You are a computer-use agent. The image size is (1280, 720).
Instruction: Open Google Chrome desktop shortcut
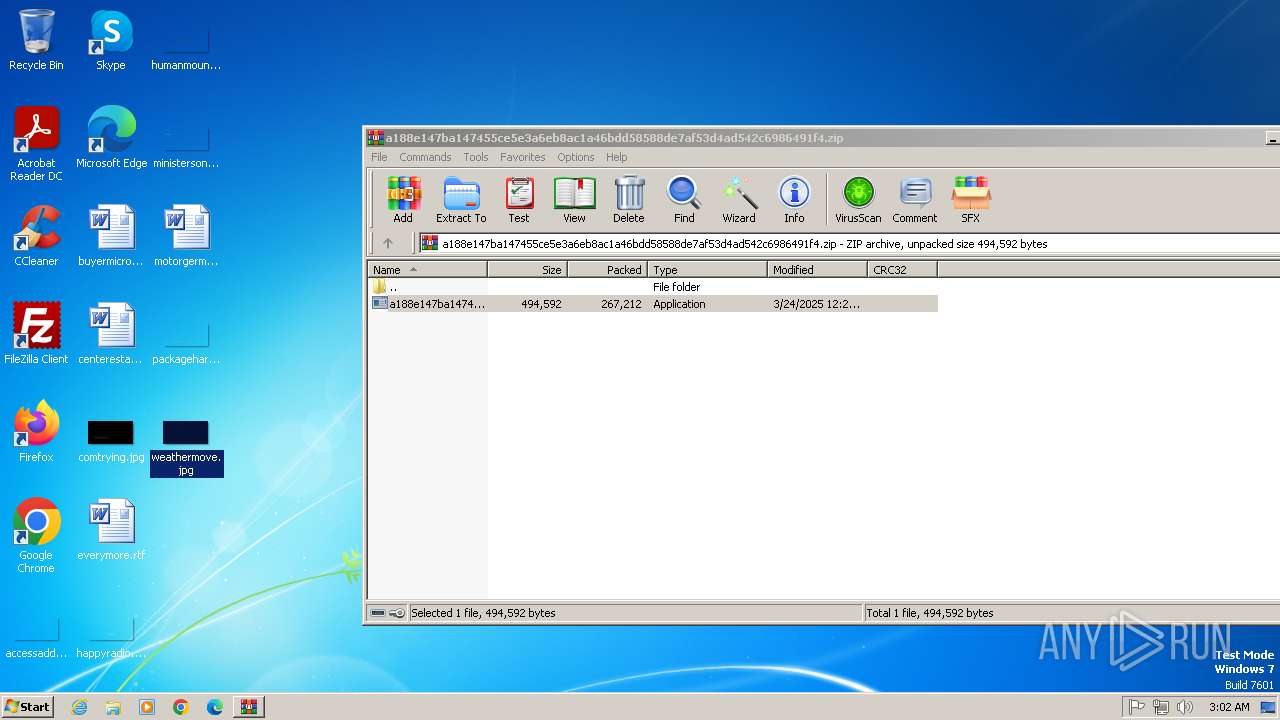(x=36, y=536)
